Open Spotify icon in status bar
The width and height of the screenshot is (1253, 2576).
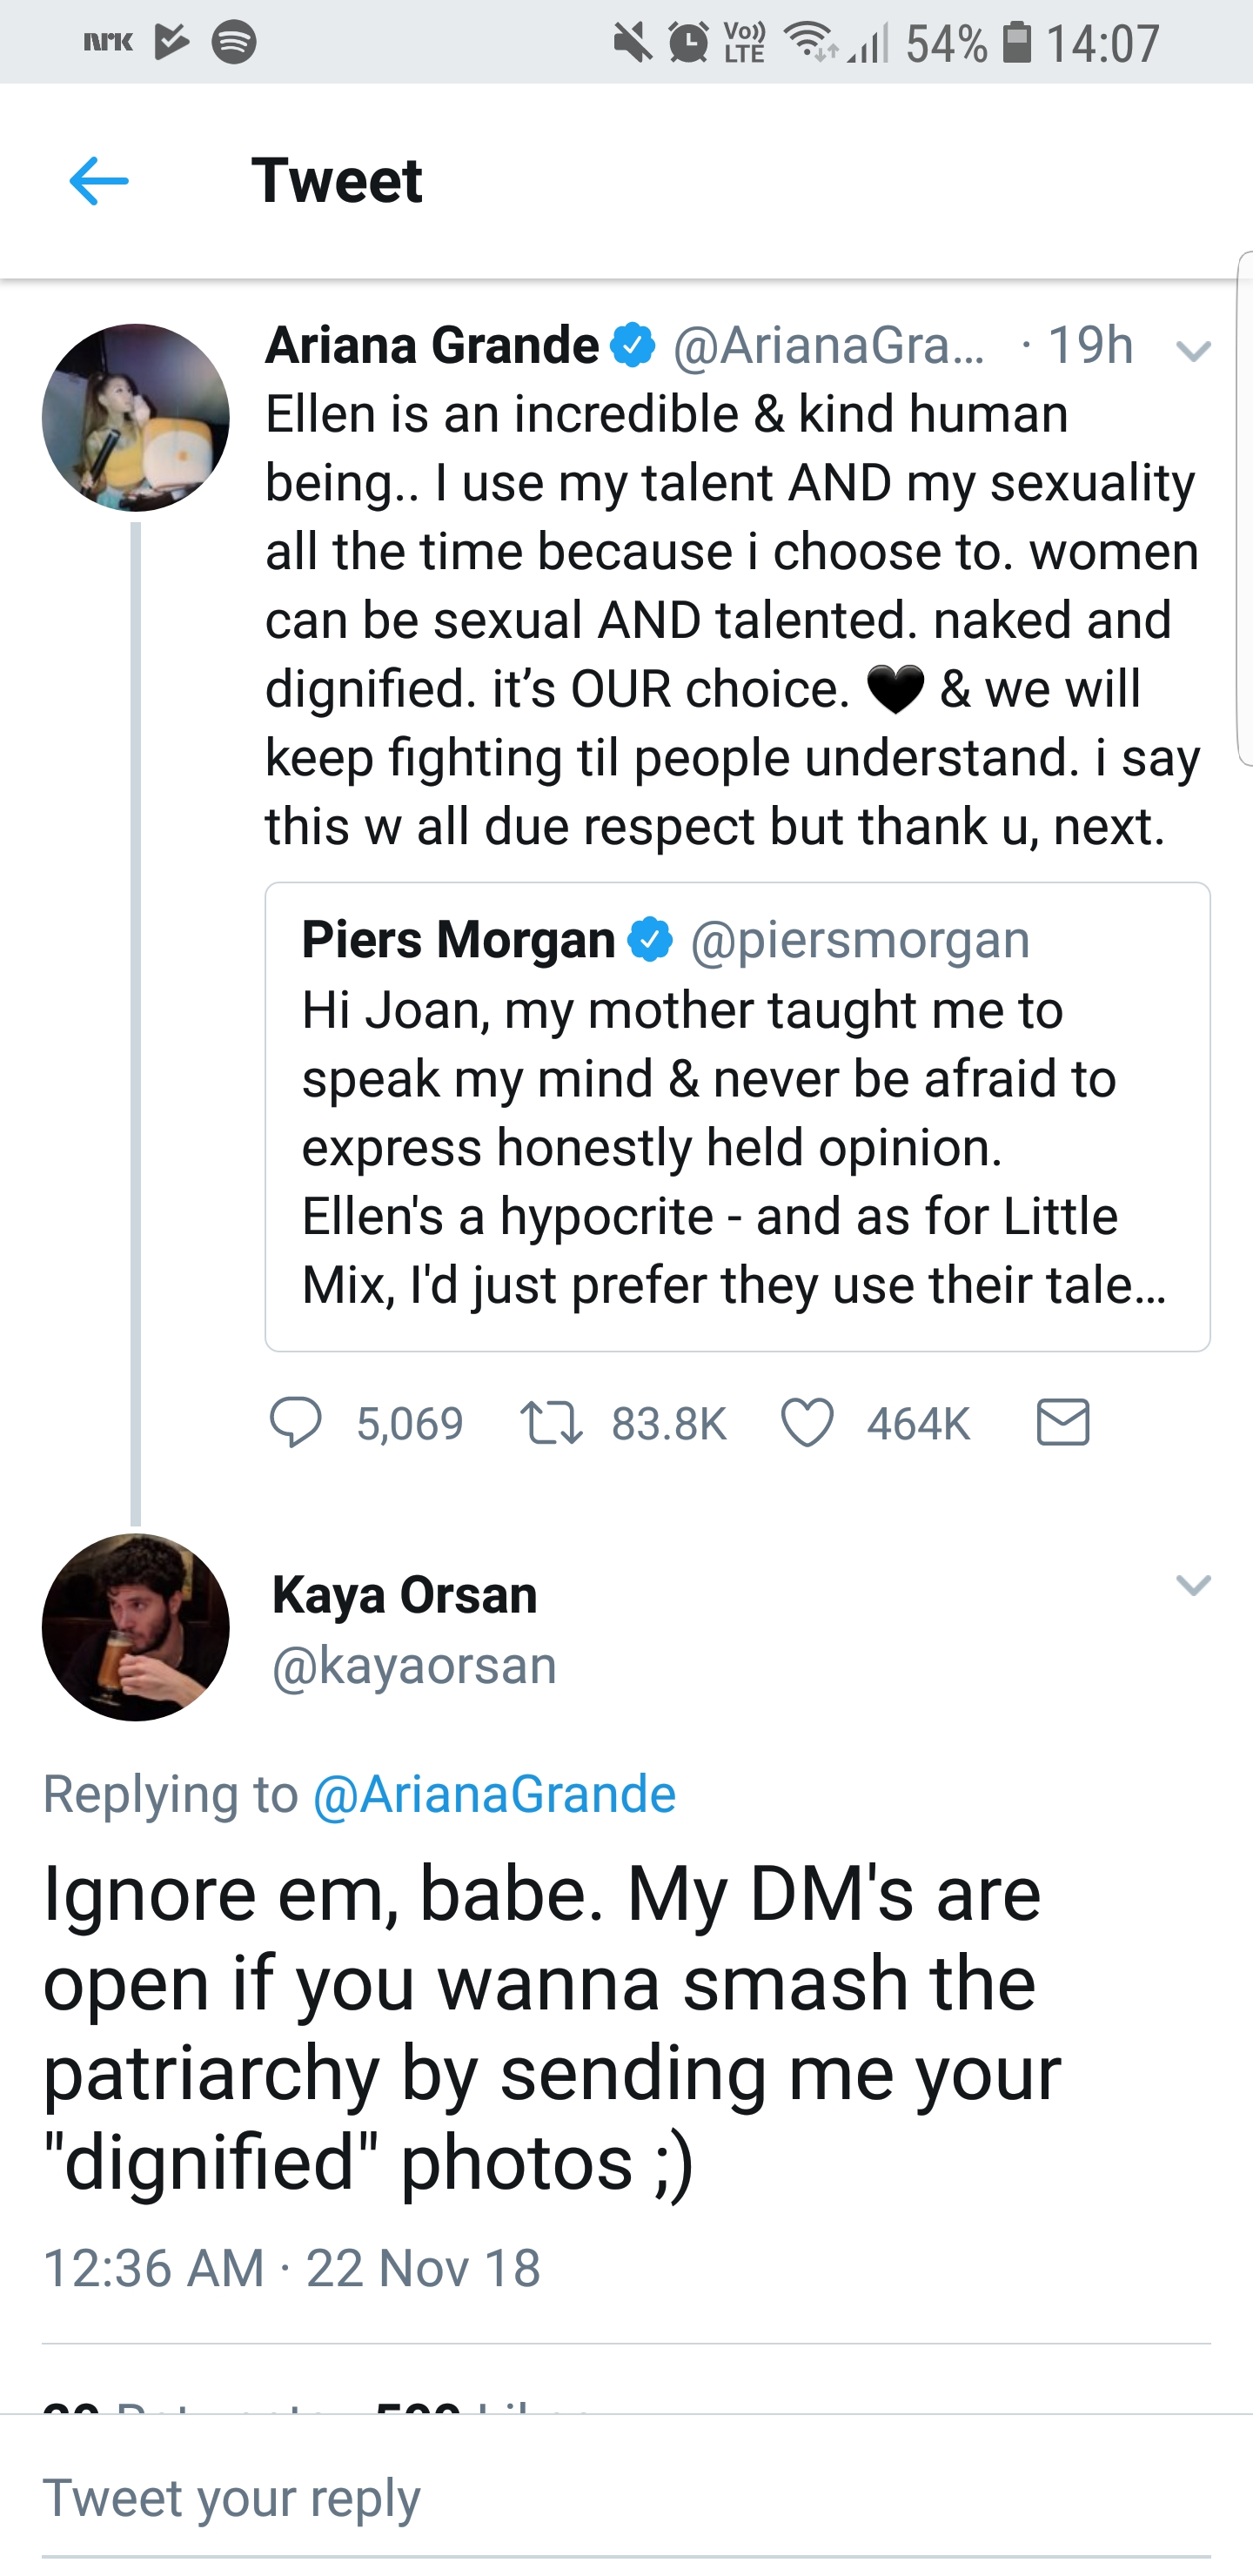(x=235, y=42)
